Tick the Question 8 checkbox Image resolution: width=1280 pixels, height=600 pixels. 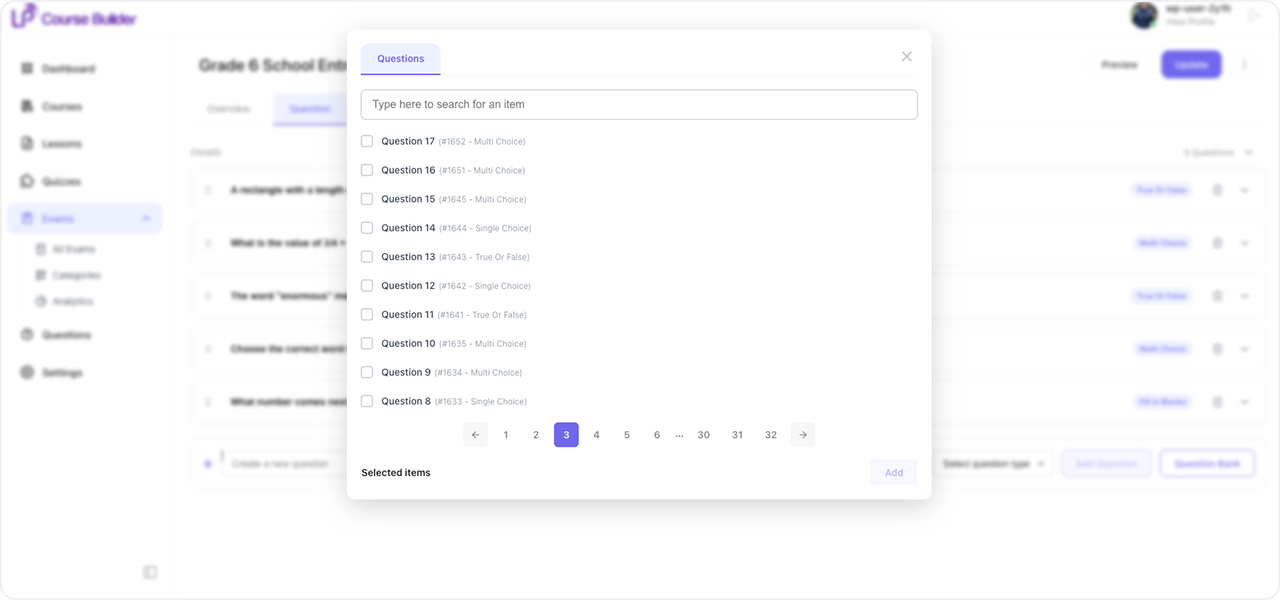pyautogui.click(x=367, y=401)
